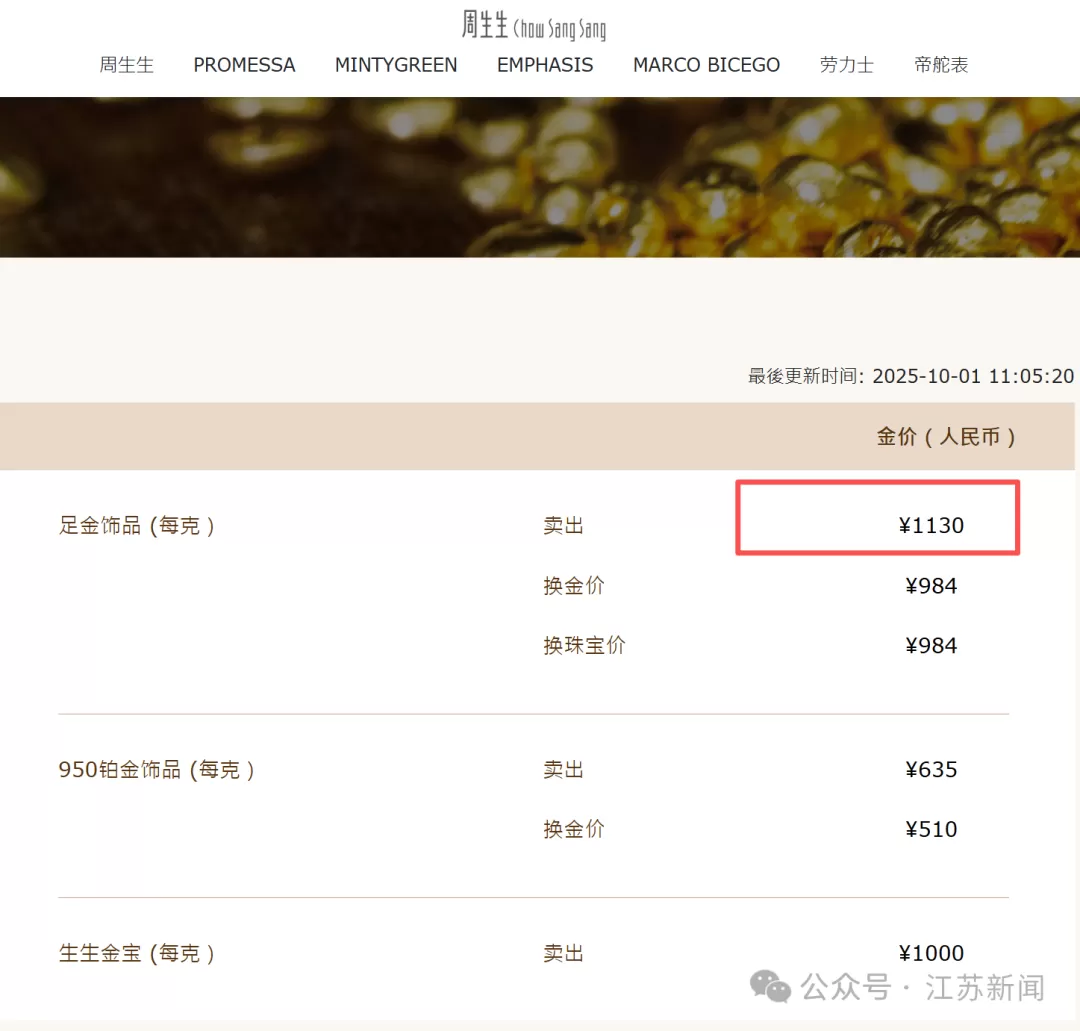The width and height of the screenshot is (1080, 1031).
Task: Click the highlighted ¥1130 price box
Action: click(x=877, y=518)
